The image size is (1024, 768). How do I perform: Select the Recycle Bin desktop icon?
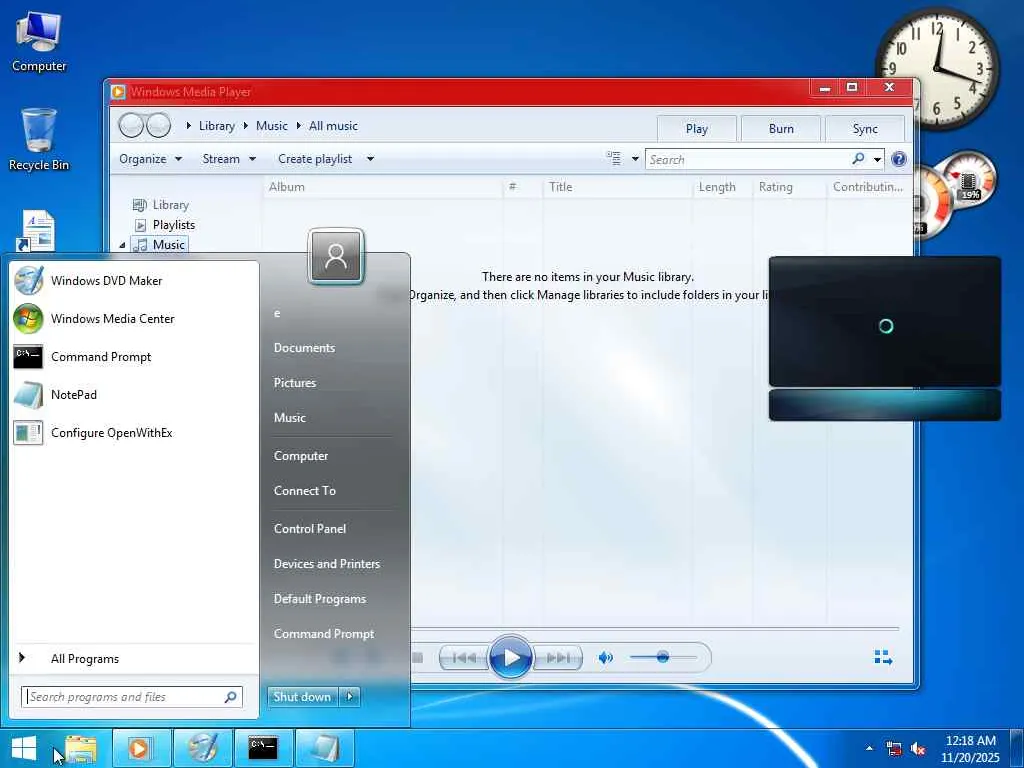pos(39,140)
